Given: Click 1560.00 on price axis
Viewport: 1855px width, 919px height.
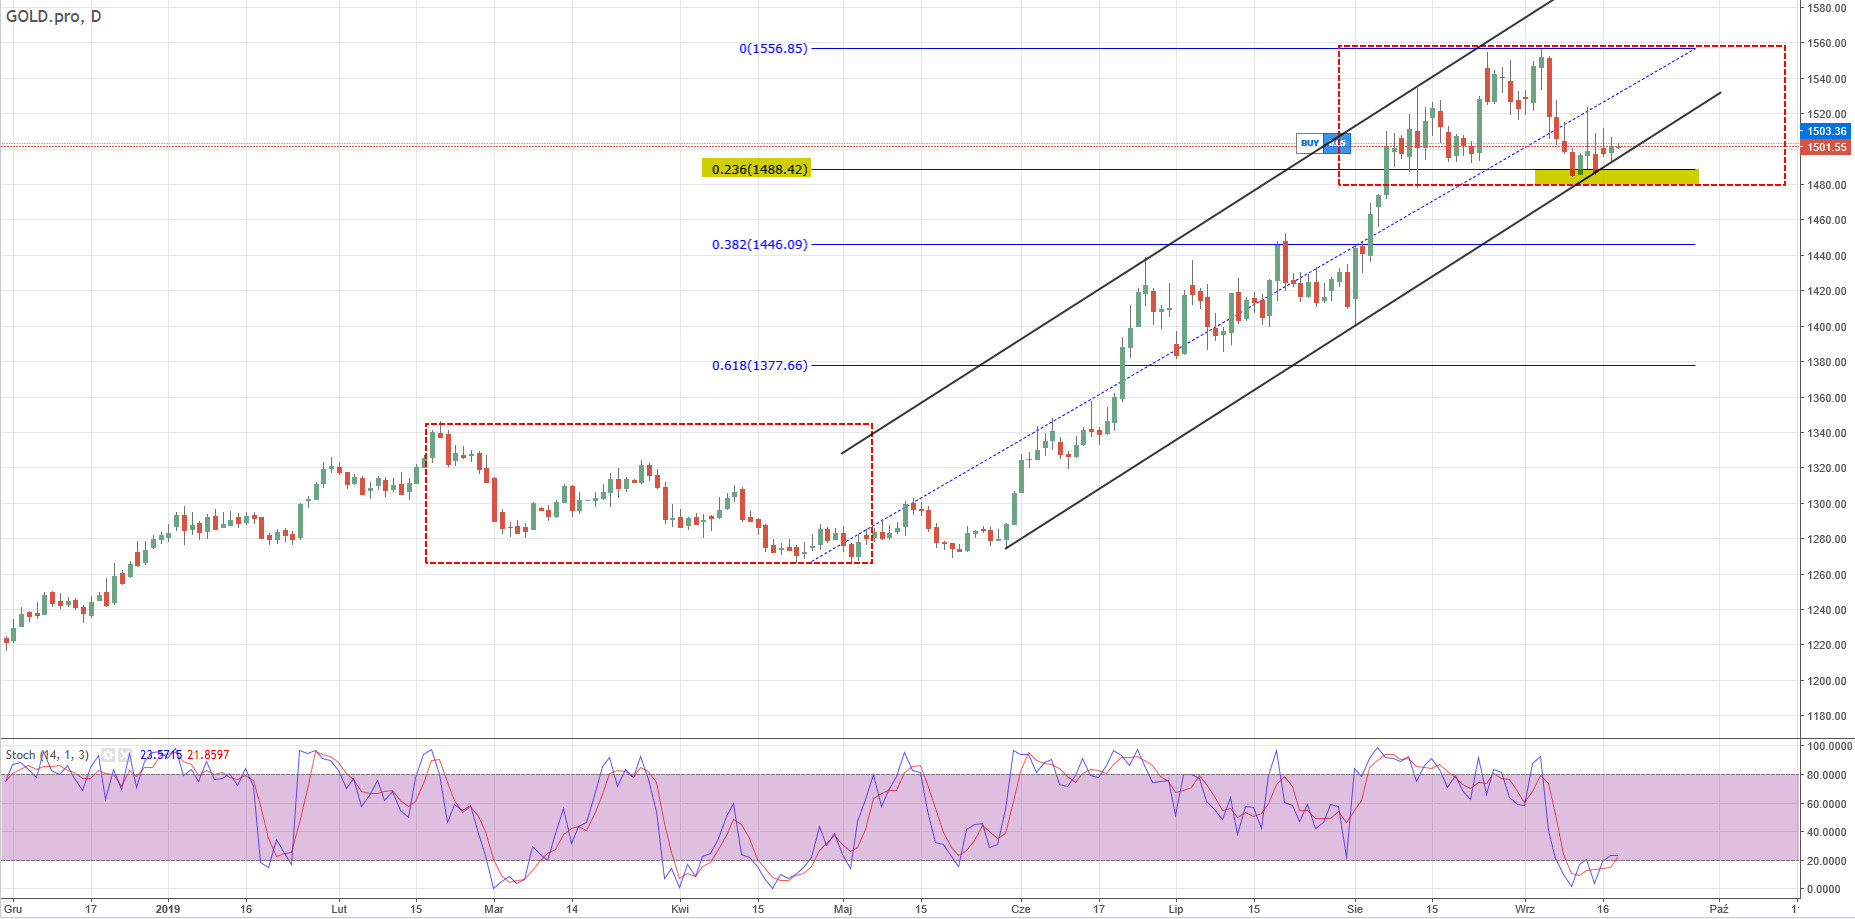Looking at the screenshot, I should pos(1826,43).
